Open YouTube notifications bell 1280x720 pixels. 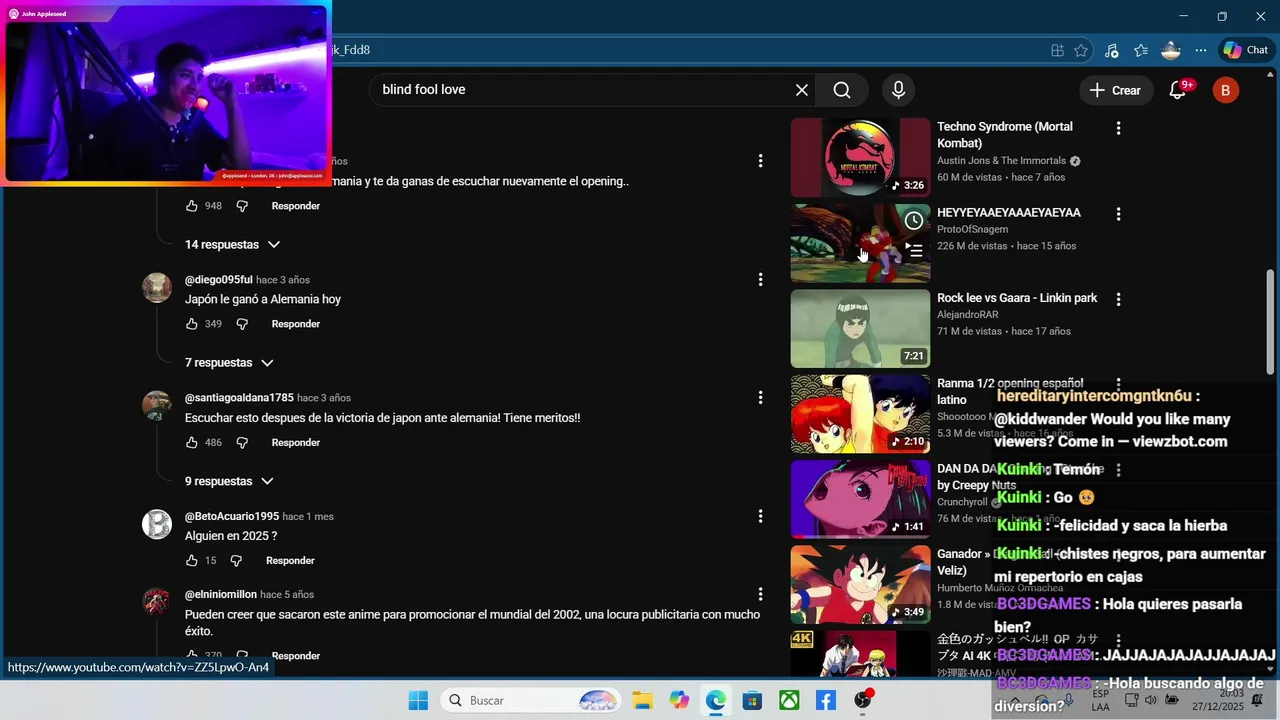pos(1178,90)
